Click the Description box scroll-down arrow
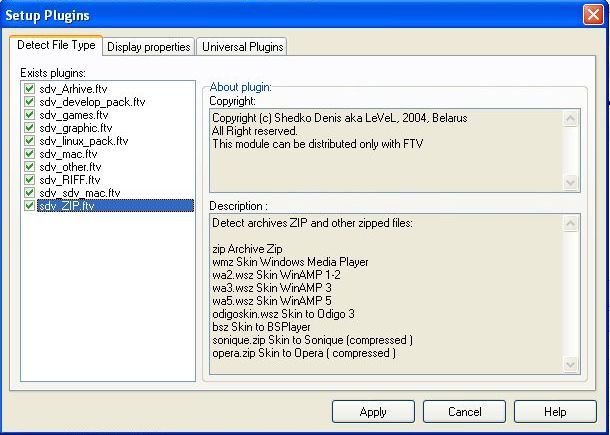Screen dimensions: 610x435 point(571,365)
